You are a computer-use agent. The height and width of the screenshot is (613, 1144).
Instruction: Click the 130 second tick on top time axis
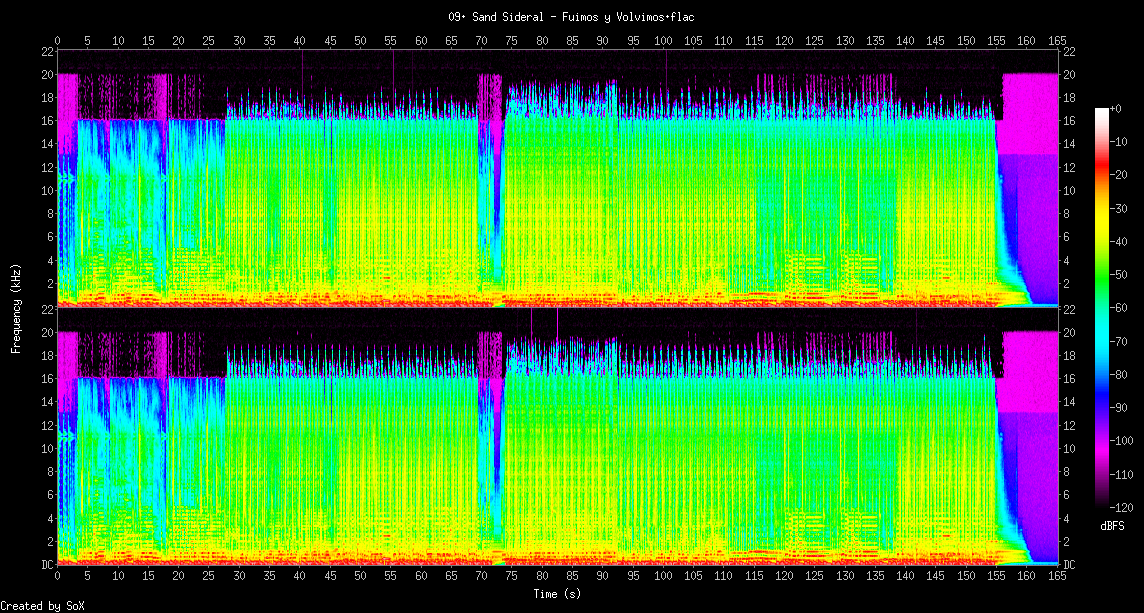845,41
